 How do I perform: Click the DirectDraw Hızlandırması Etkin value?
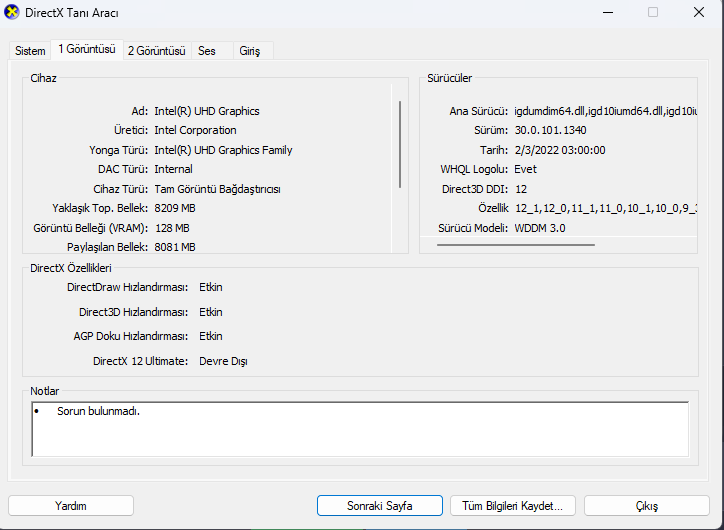click(x=211, y=287)
